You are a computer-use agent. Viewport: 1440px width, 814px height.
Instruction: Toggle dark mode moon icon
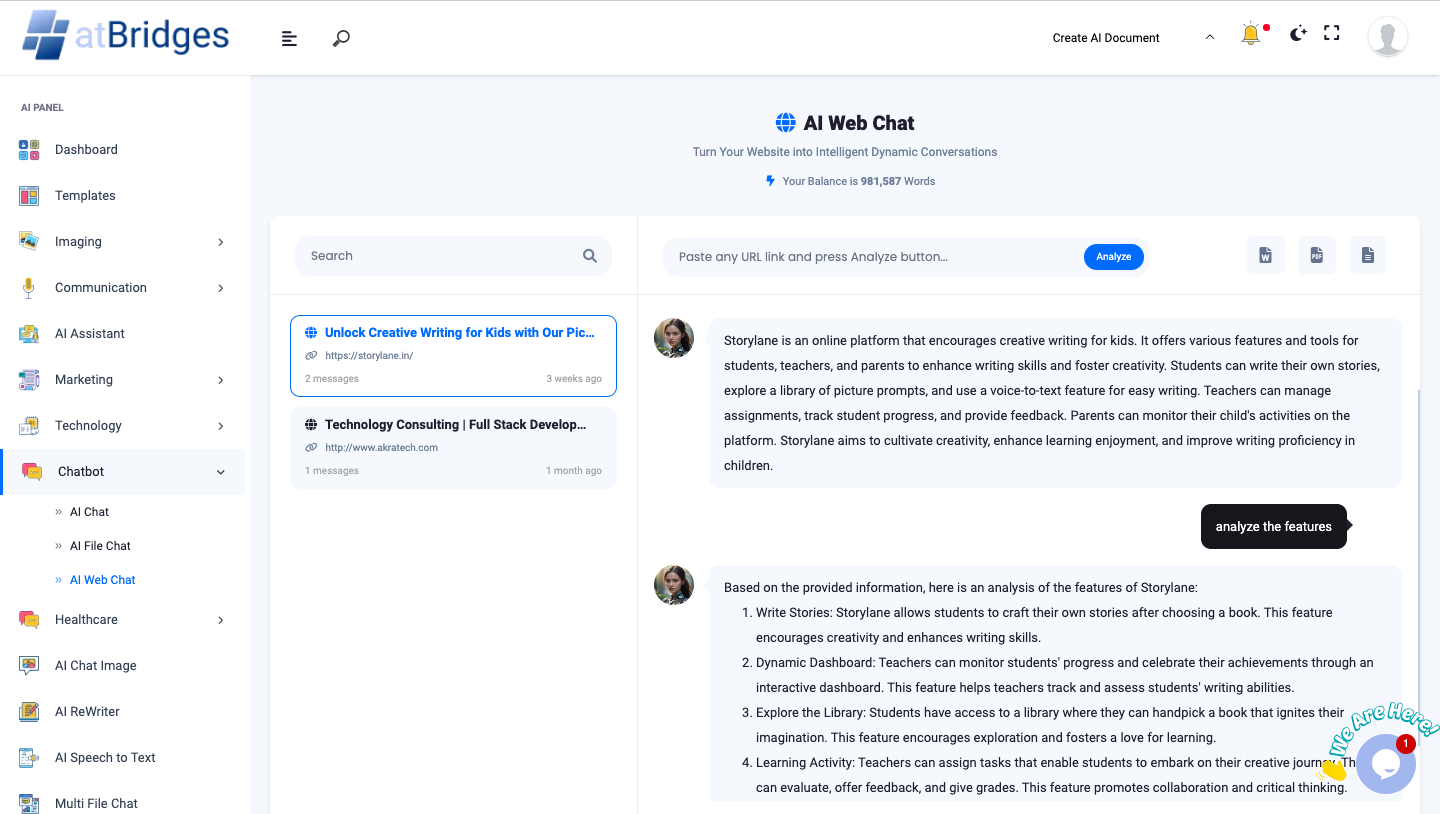[1298, 34]
